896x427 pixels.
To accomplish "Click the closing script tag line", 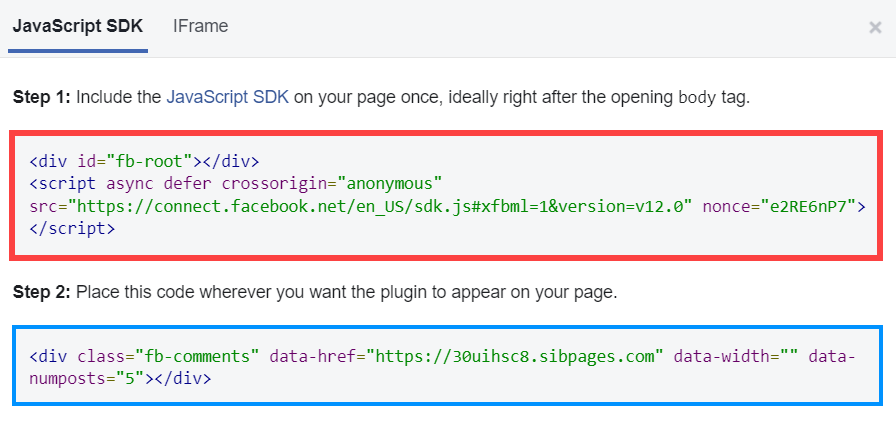I will click(x=72, y=229).
